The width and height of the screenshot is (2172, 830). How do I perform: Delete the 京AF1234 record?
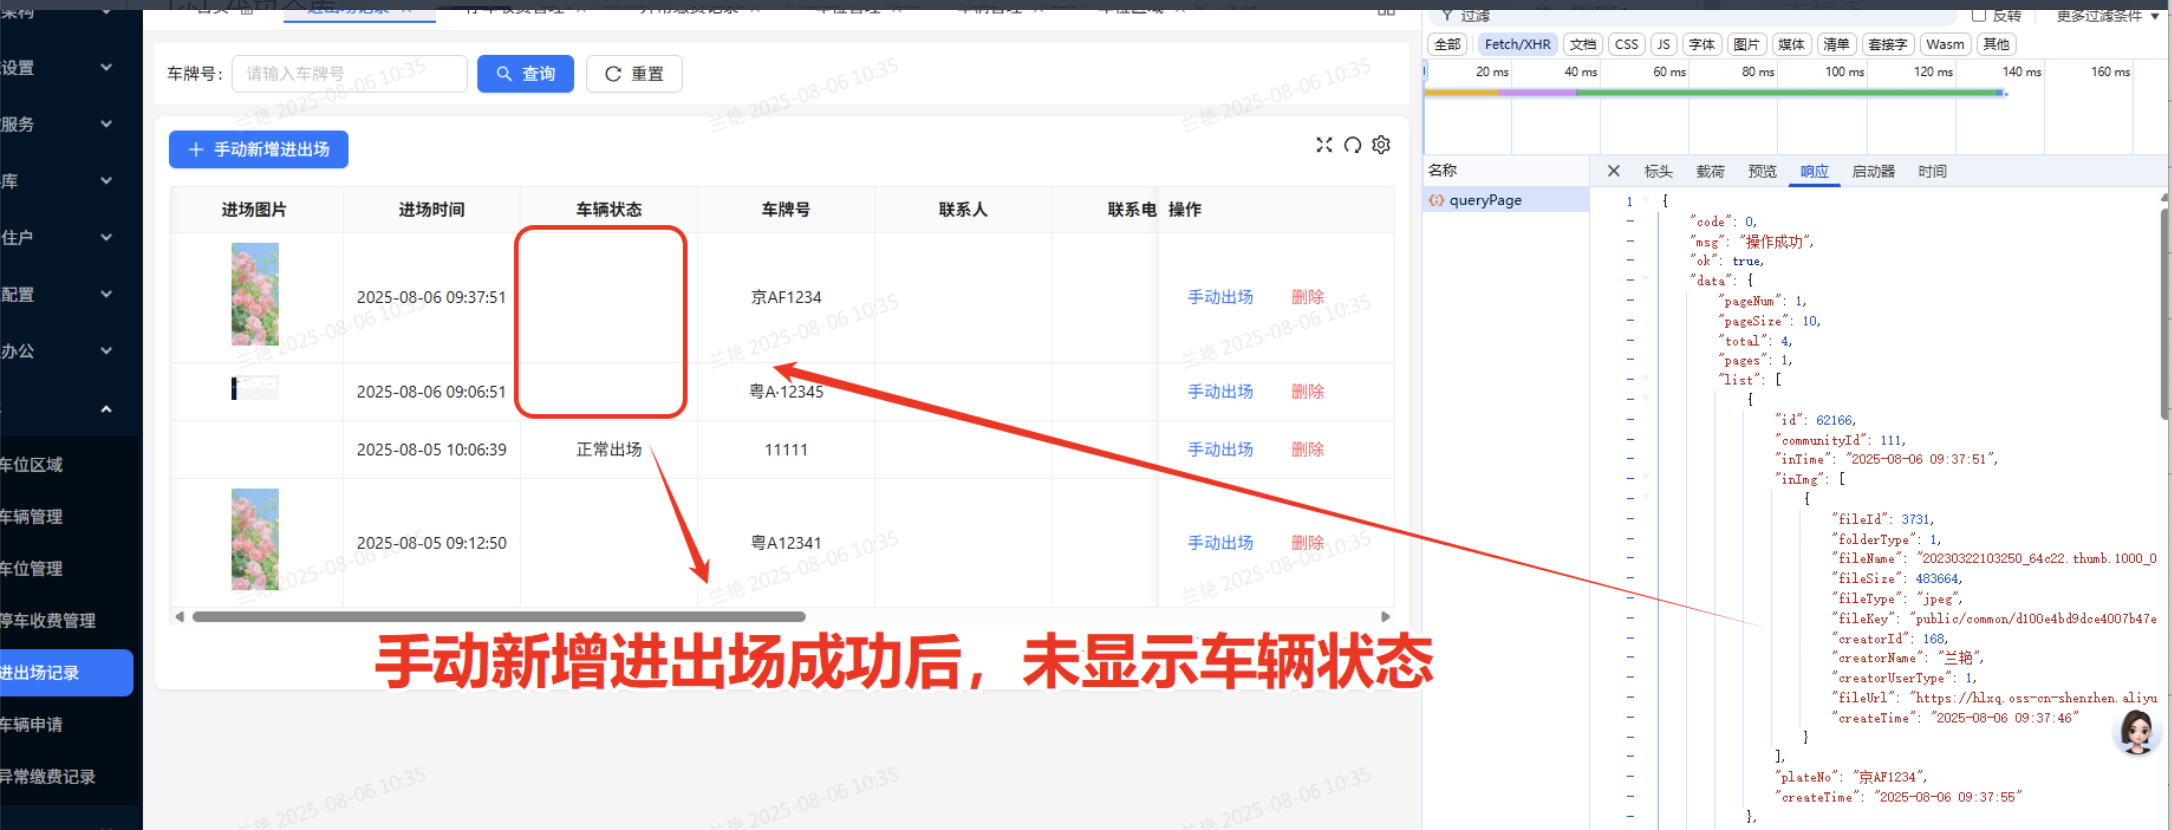pyautogui.click(x=1307, y=297)
